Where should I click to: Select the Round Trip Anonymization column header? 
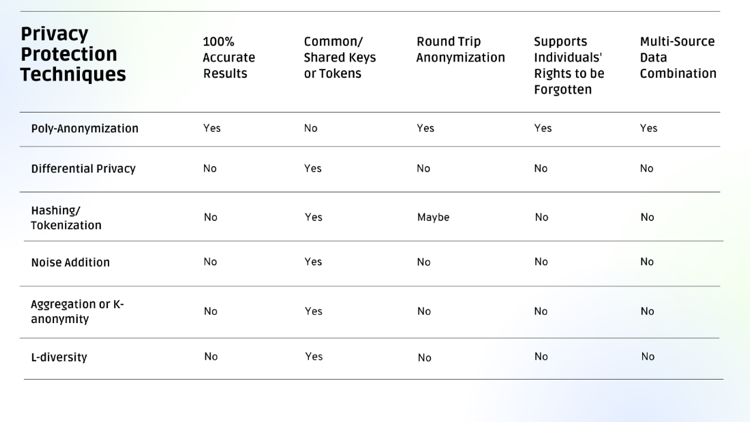(461, 50)
